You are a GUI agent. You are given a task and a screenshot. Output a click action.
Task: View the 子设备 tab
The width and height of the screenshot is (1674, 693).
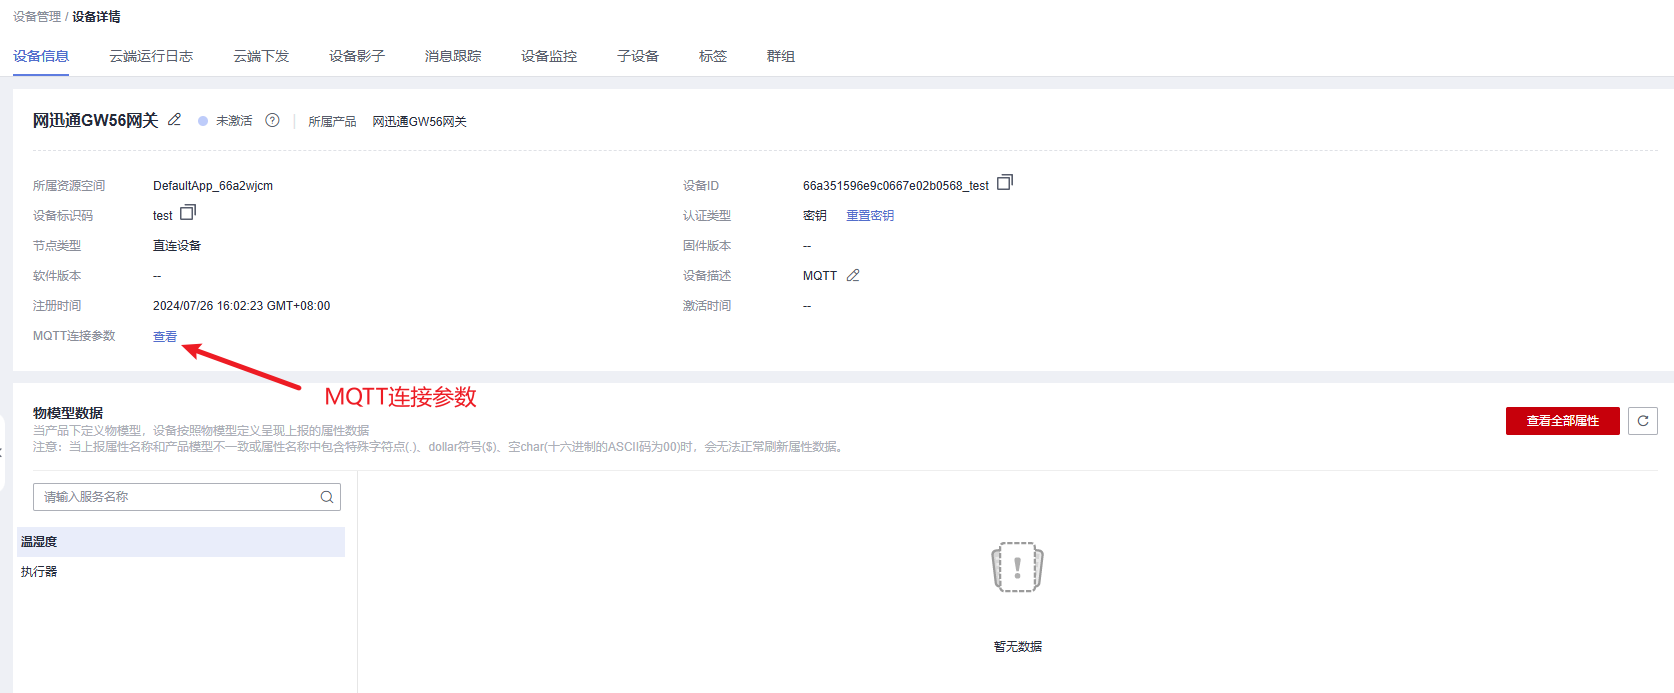pos(638,56)
